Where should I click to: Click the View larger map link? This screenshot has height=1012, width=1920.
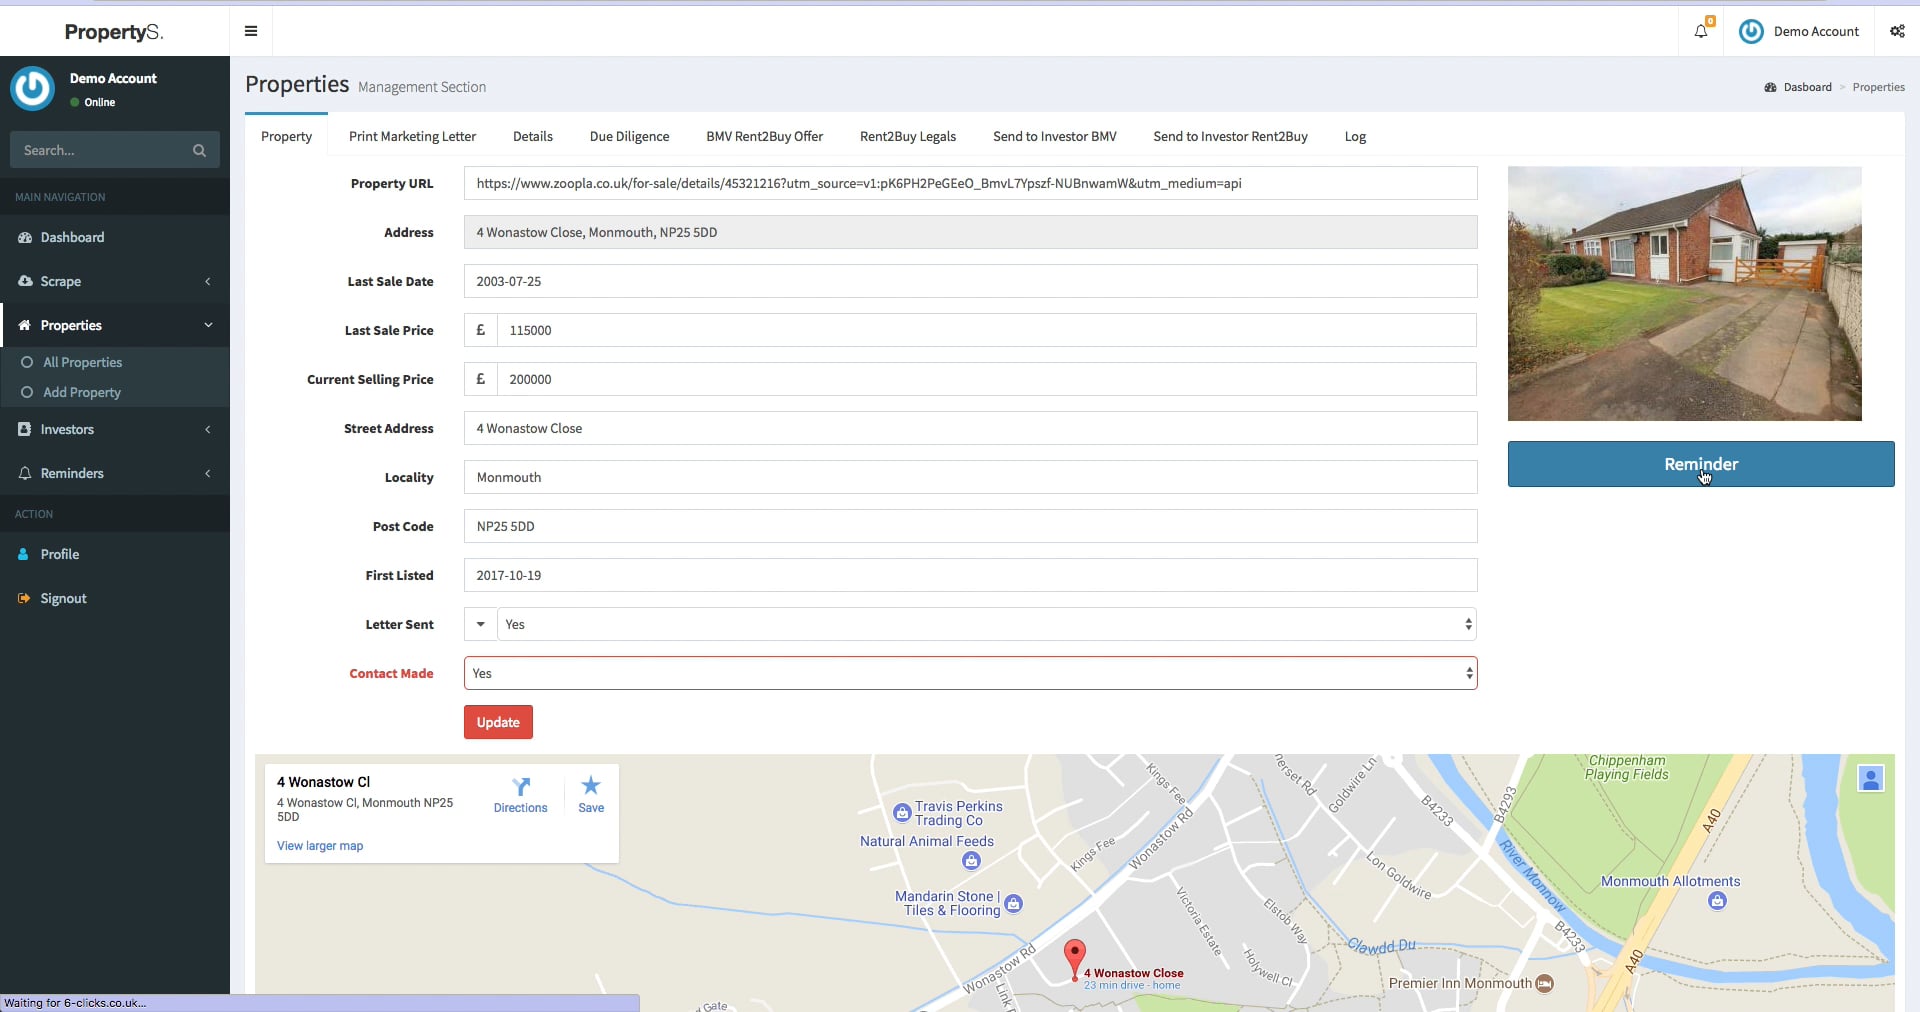pyautogui.click(x=320, y=846)
